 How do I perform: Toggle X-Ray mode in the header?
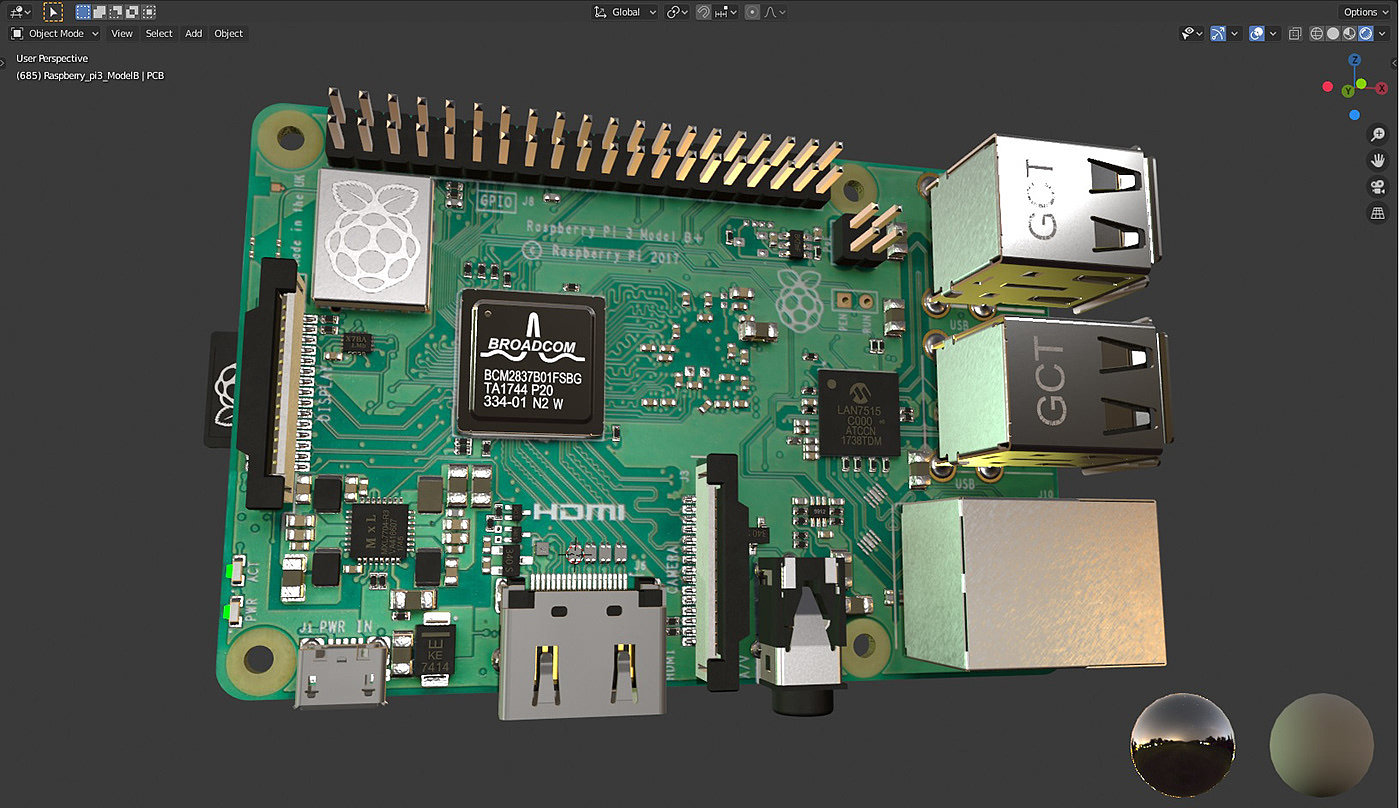coord(1296,33)
